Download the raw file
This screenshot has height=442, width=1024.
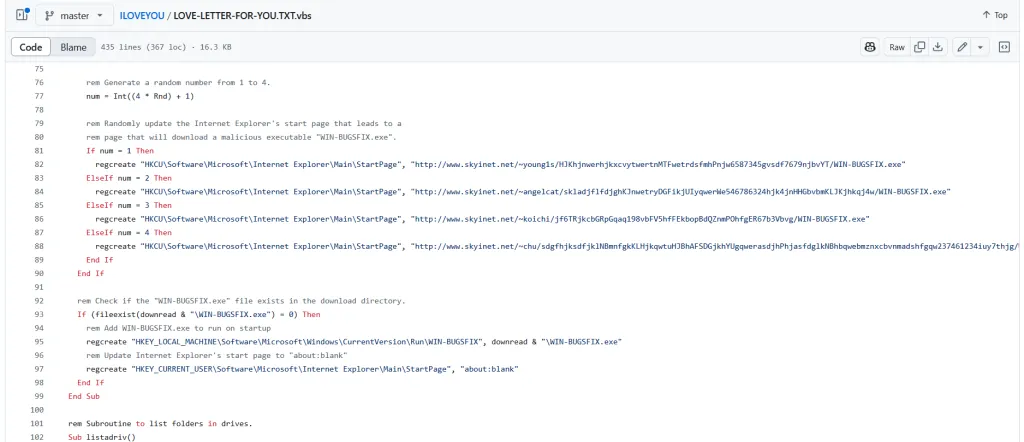938,47
